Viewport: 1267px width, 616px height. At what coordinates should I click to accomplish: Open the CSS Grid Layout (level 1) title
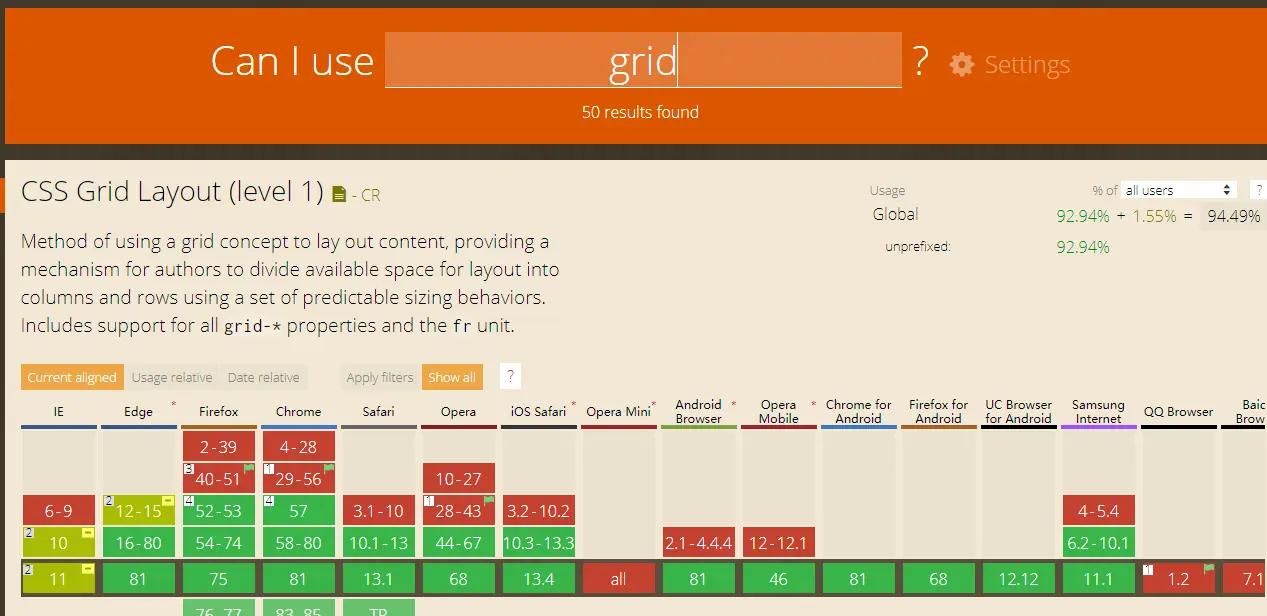click(x=173, y=192)
